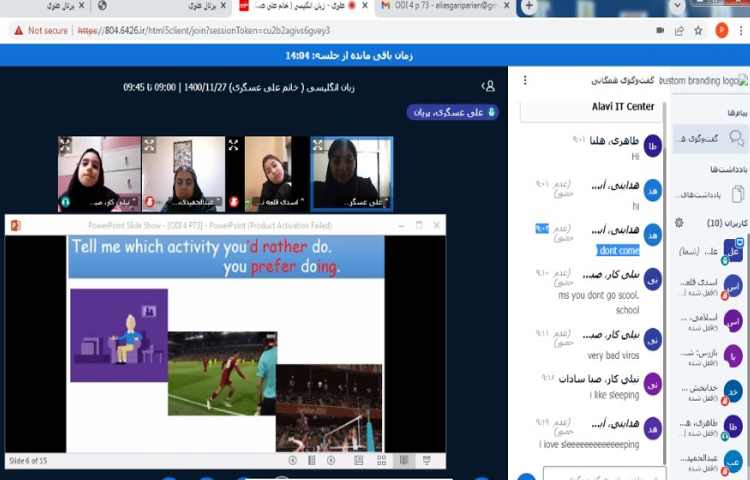The image size is (750, 480).
Task: Open user menu for علی (شما) in users list
Action: click(x=711, y=252)
